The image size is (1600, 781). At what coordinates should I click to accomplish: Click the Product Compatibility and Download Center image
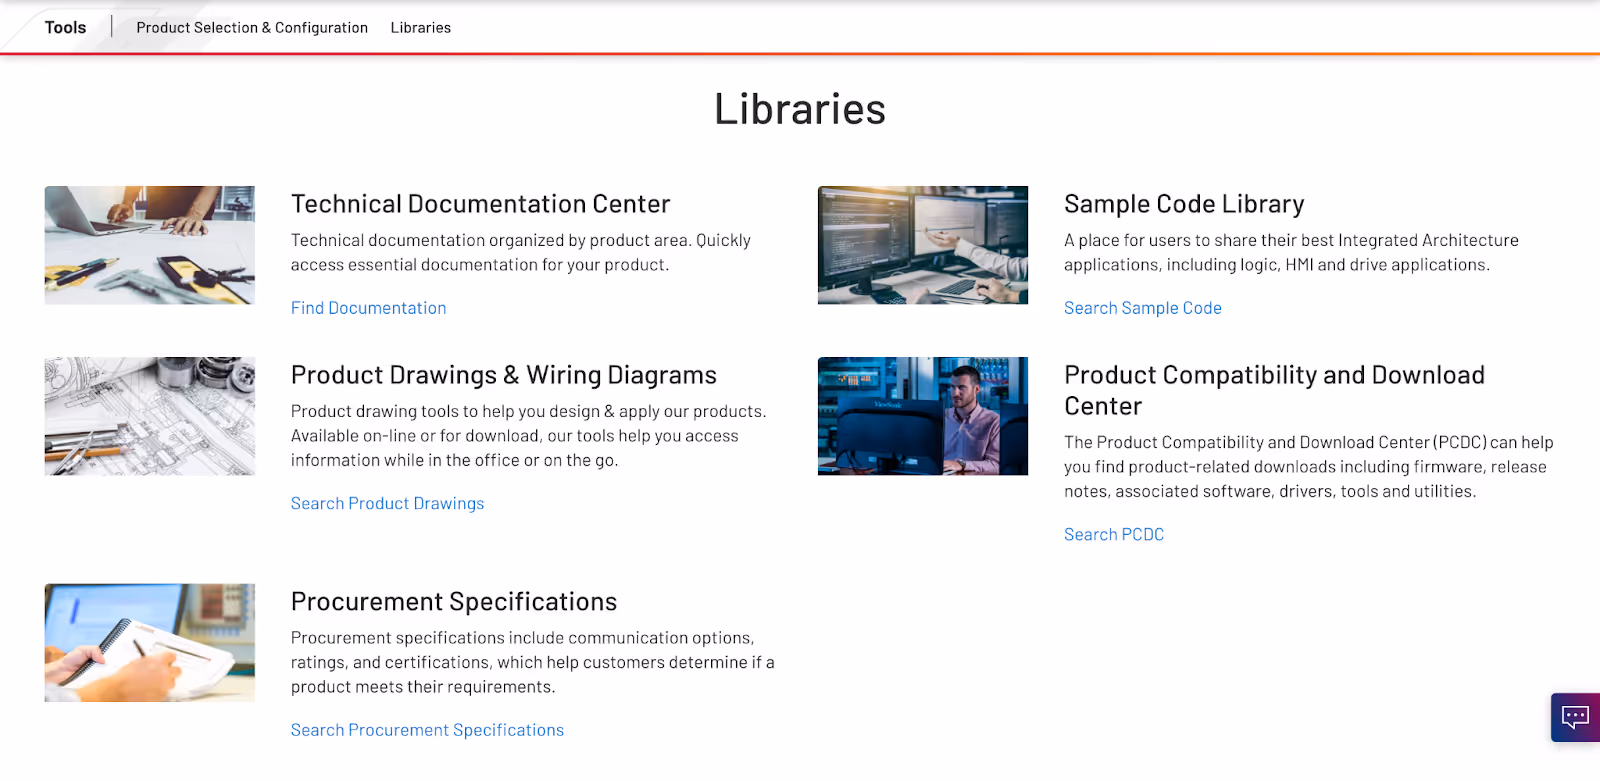[923, 416]
